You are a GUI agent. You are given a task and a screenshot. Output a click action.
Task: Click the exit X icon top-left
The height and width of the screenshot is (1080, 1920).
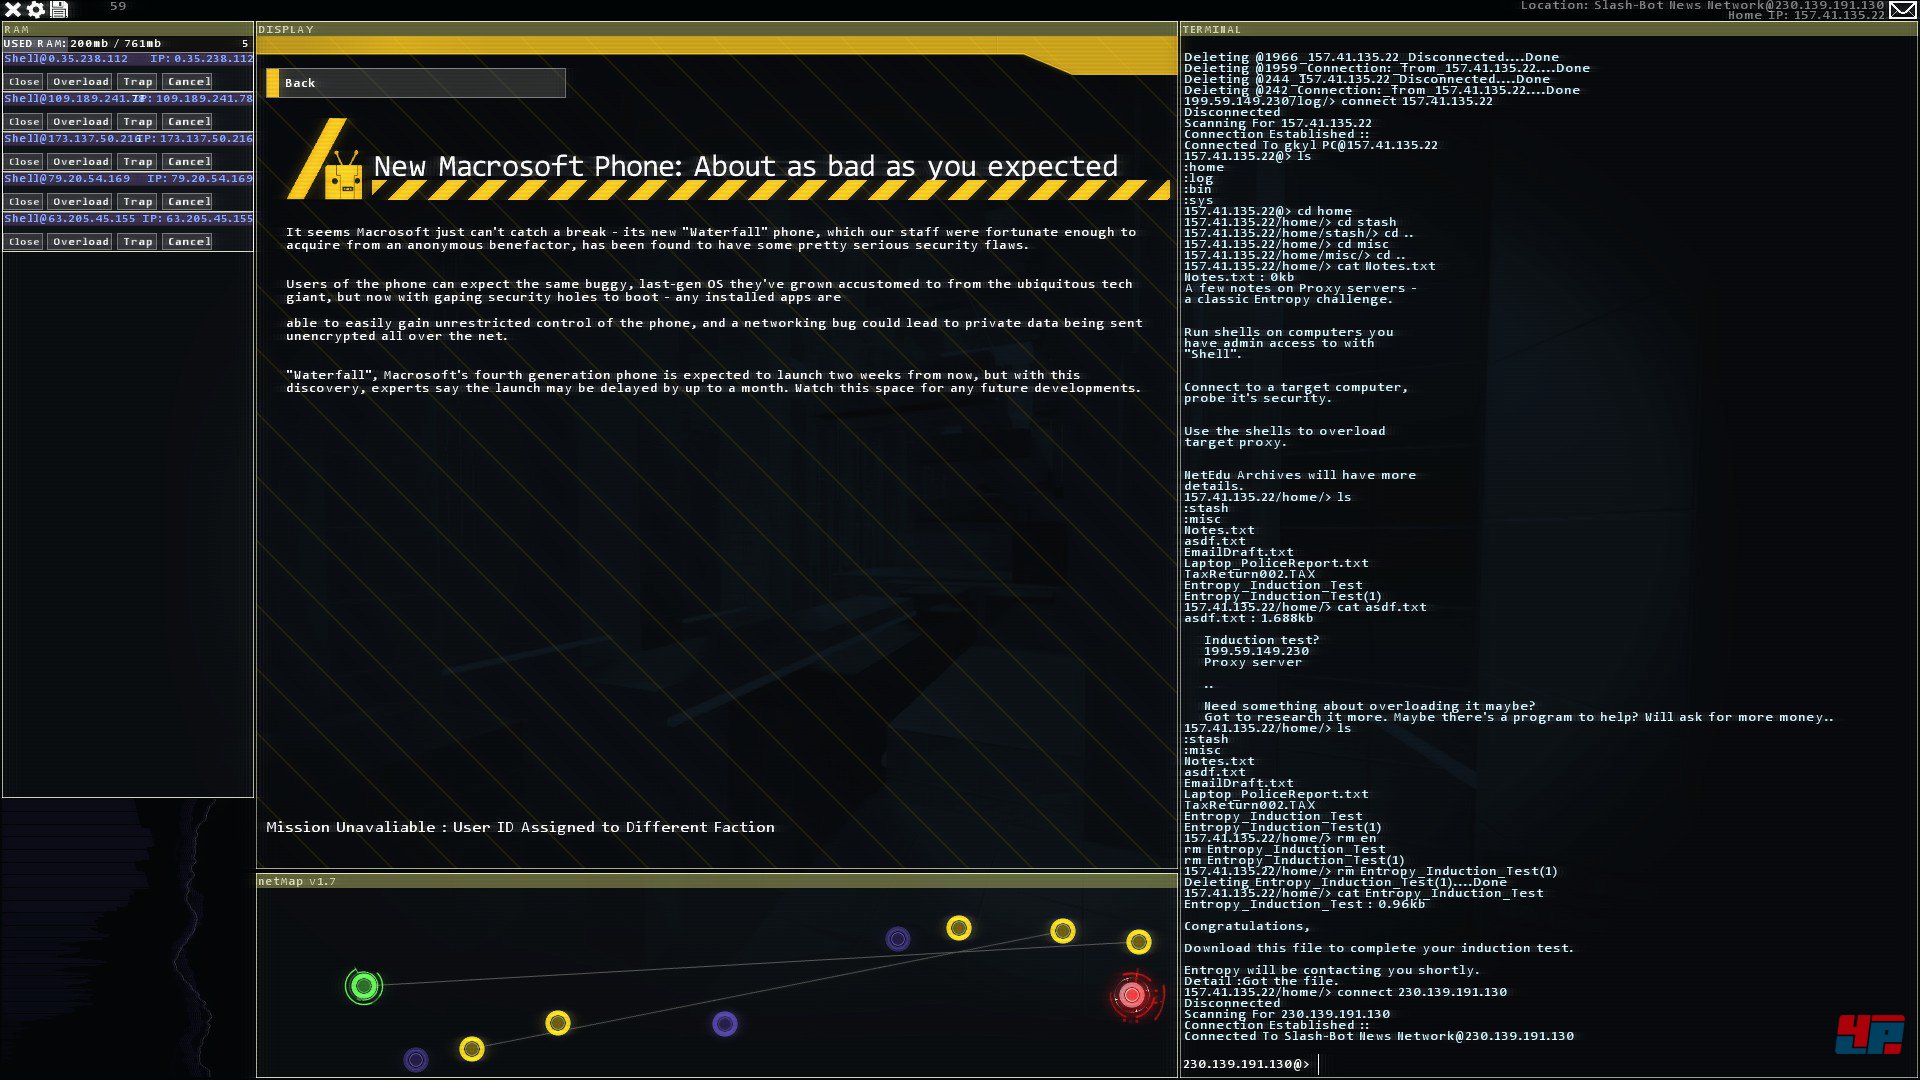point(13,10)
